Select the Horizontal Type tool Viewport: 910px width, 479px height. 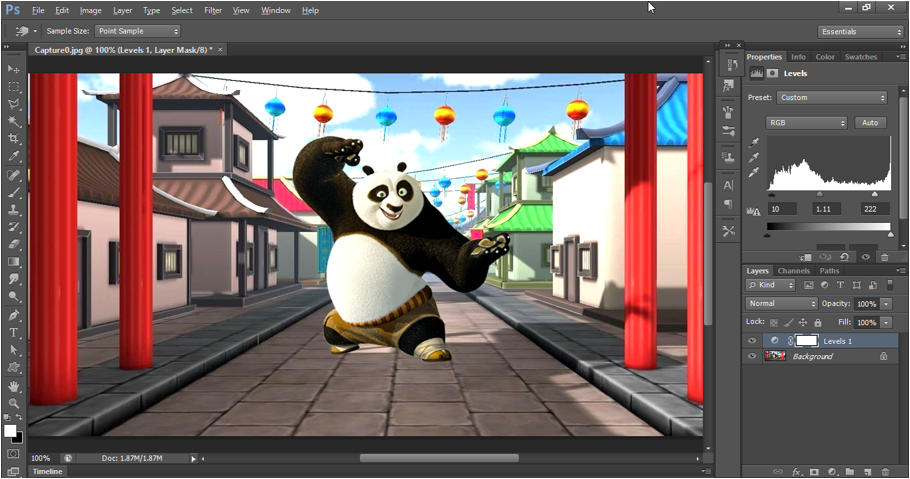coord(13,333)
